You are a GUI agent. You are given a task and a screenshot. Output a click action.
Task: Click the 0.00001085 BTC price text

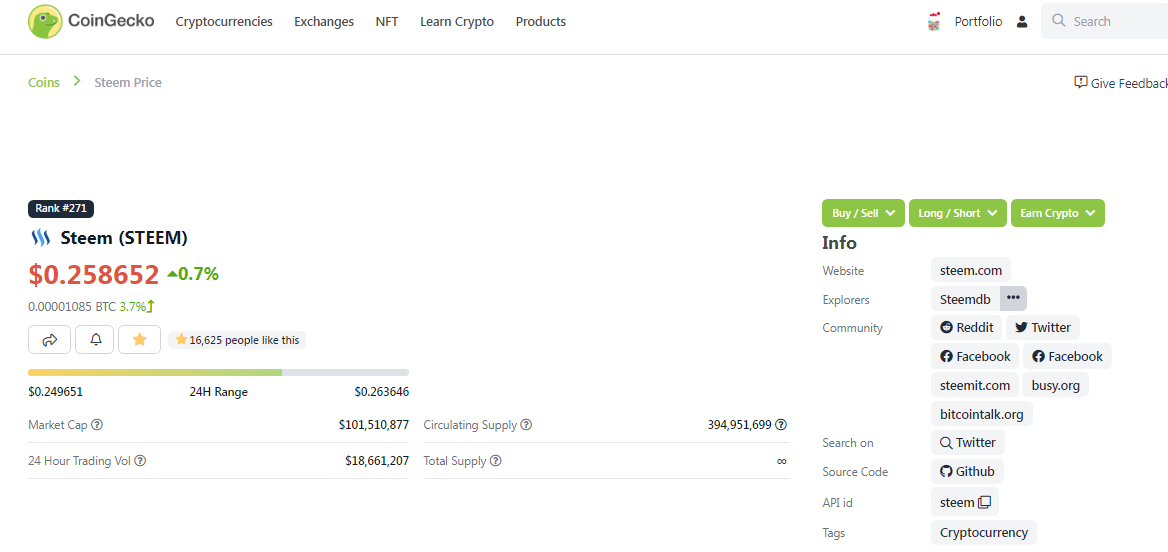tap(72, 306)
